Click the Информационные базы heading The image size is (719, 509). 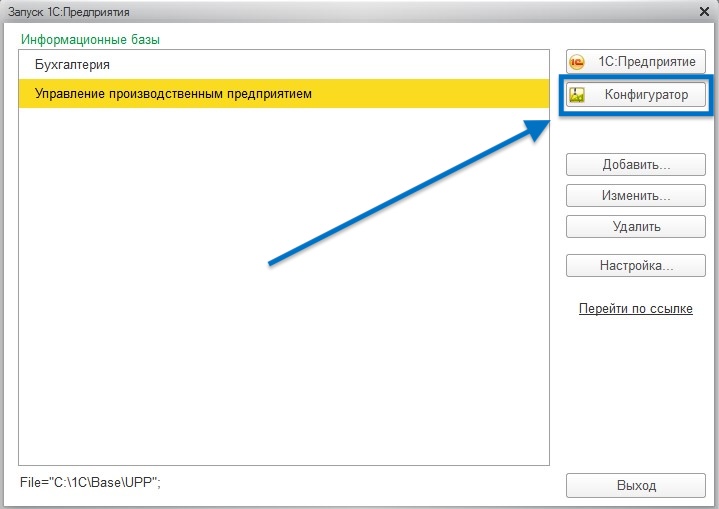(90, 39)
